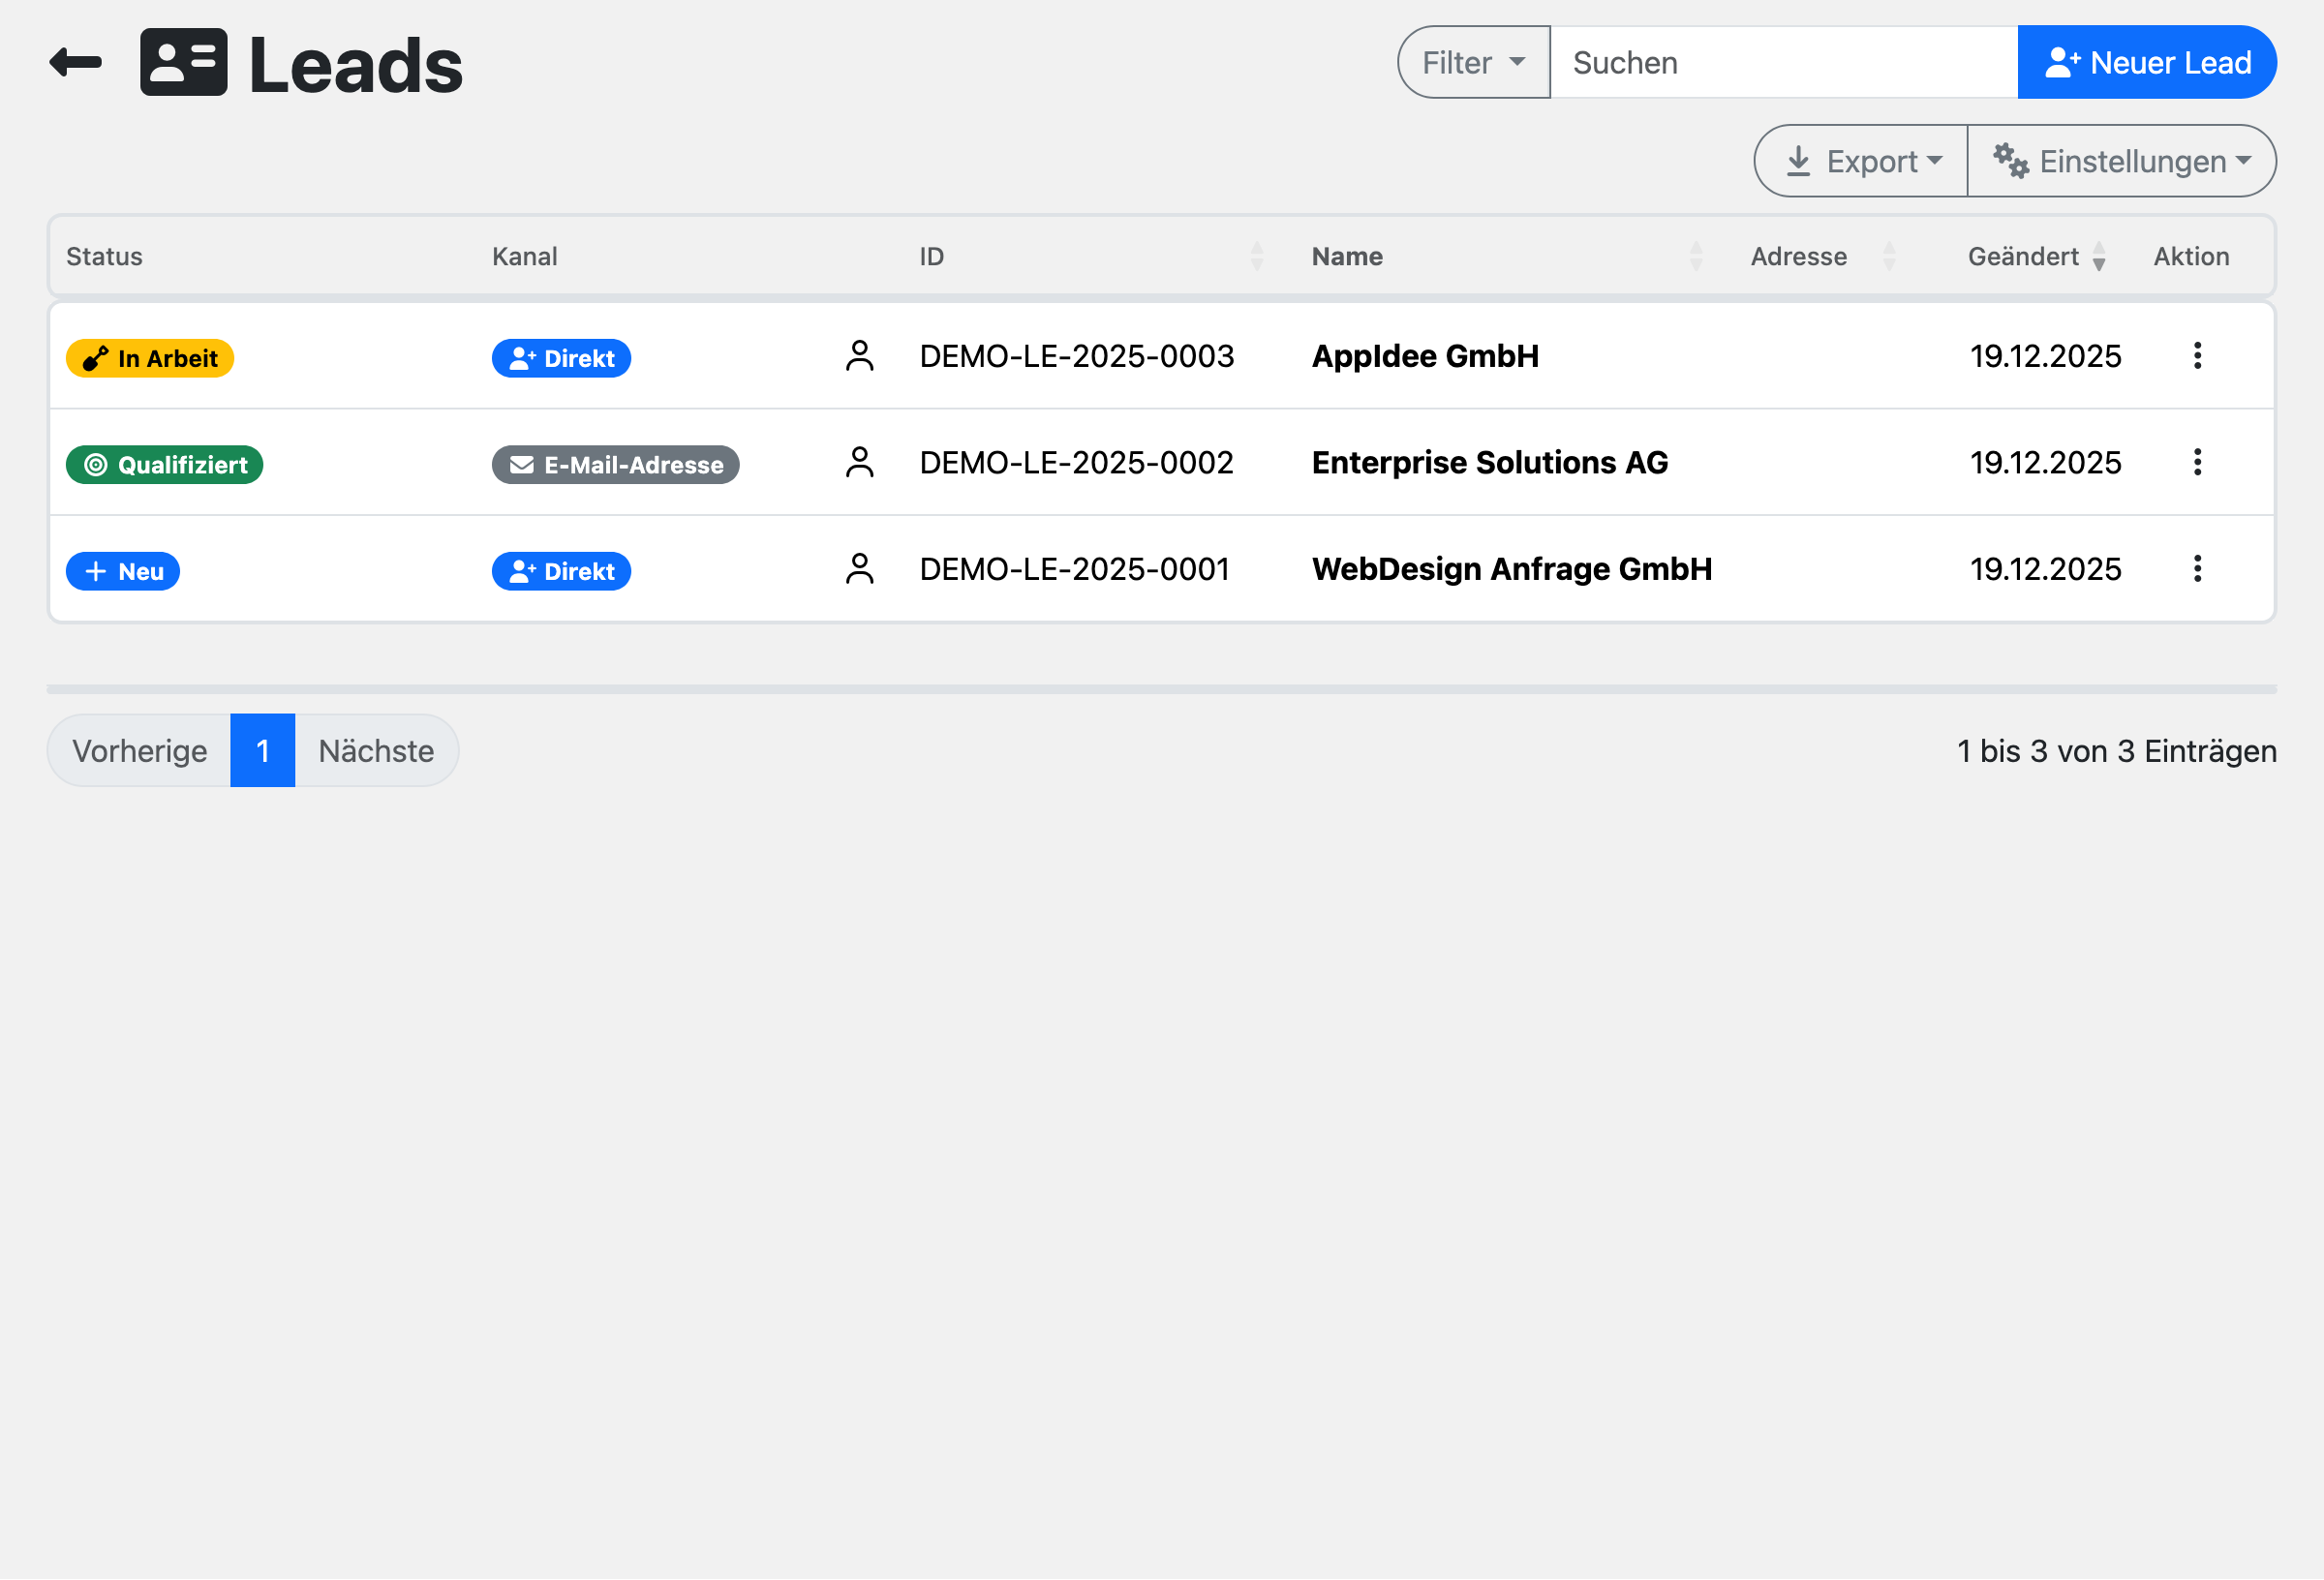Open action menu for AppIdee GmbH
The width and height of the screenshot is (2324, 1580).
click(2197, 356)
